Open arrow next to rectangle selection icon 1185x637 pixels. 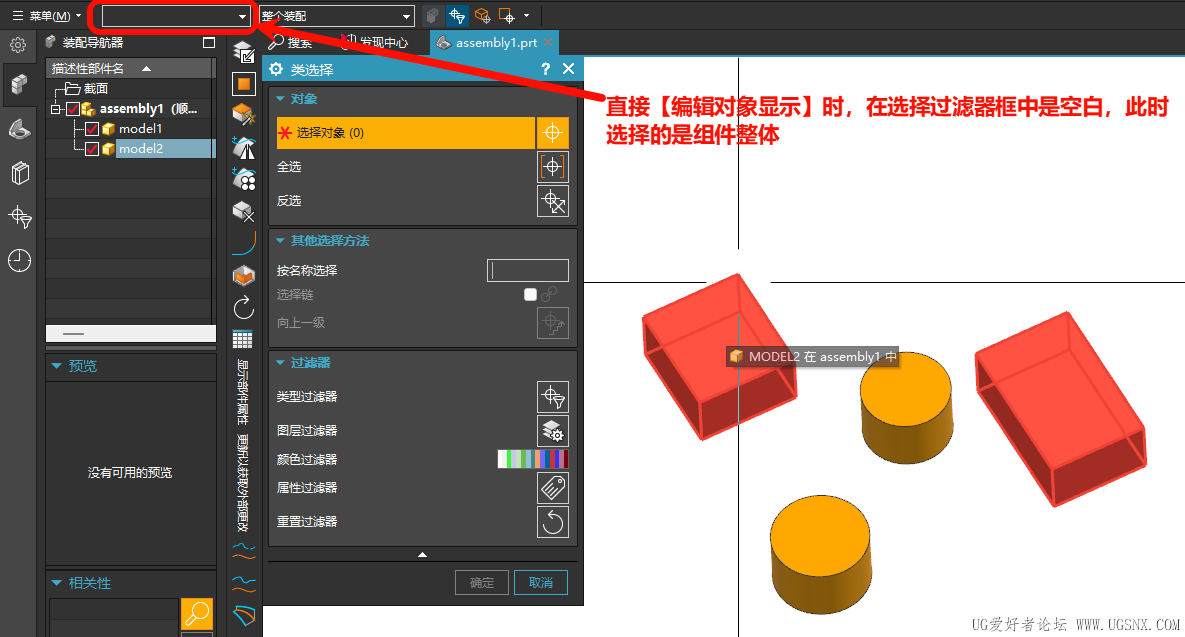(x=527, y=16)
